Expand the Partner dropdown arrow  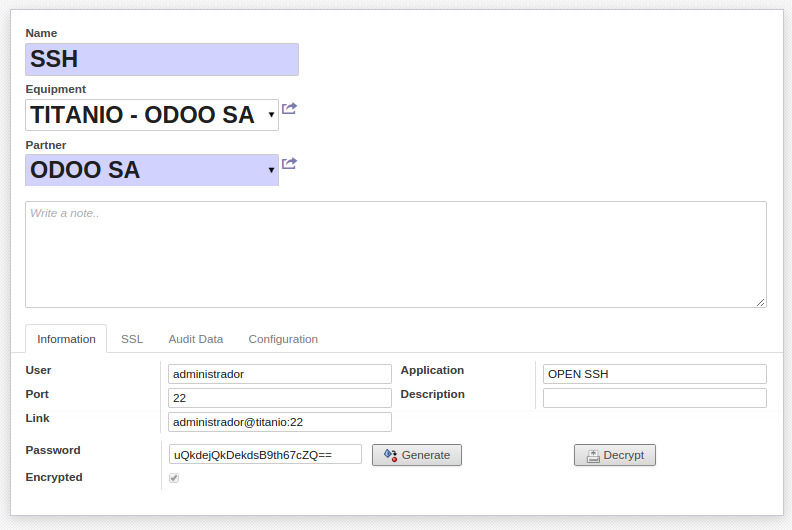click(x=271, y=170)
